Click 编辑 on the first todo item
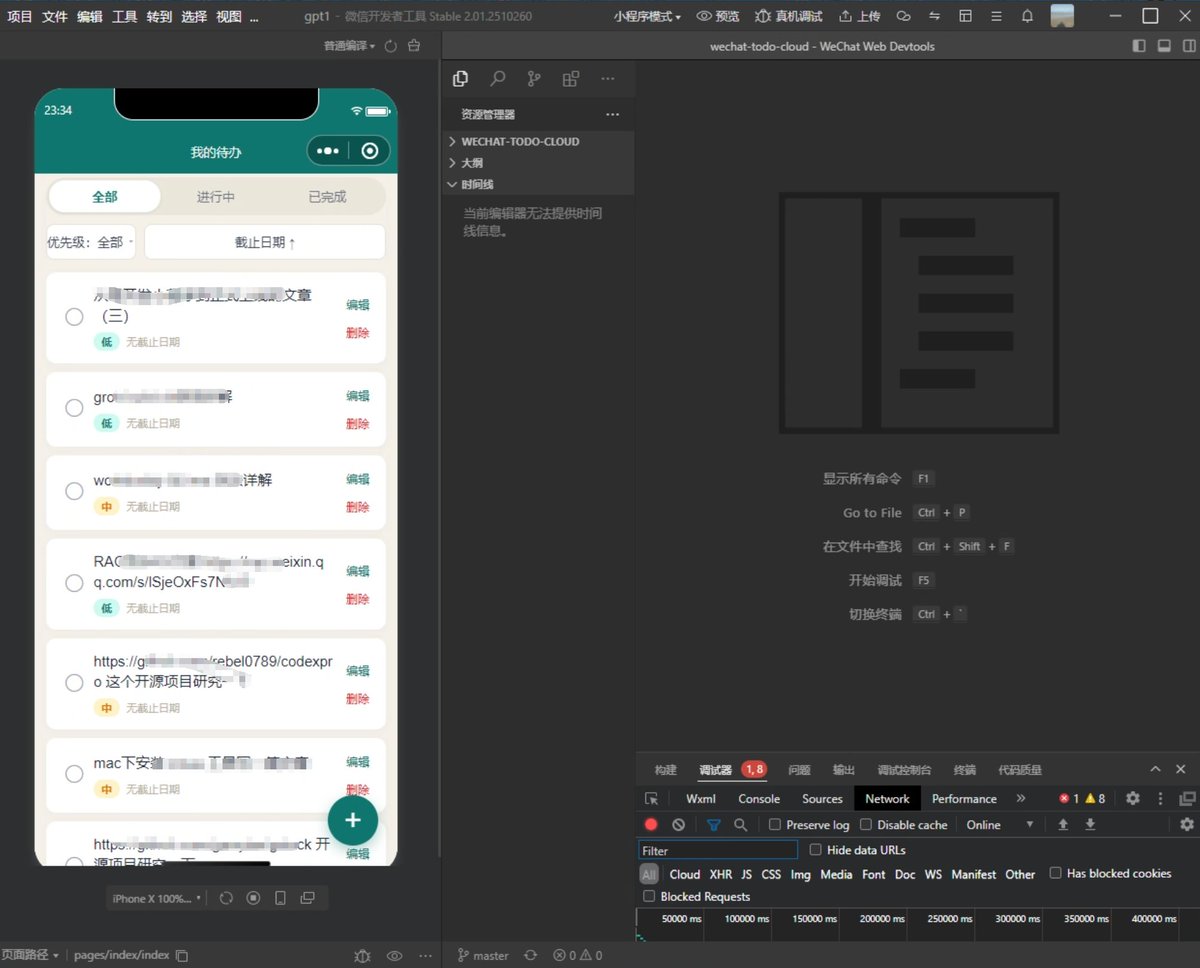The height and width of the screenshot is (968, 1200). pyautogui.click(x=357, y=305)
